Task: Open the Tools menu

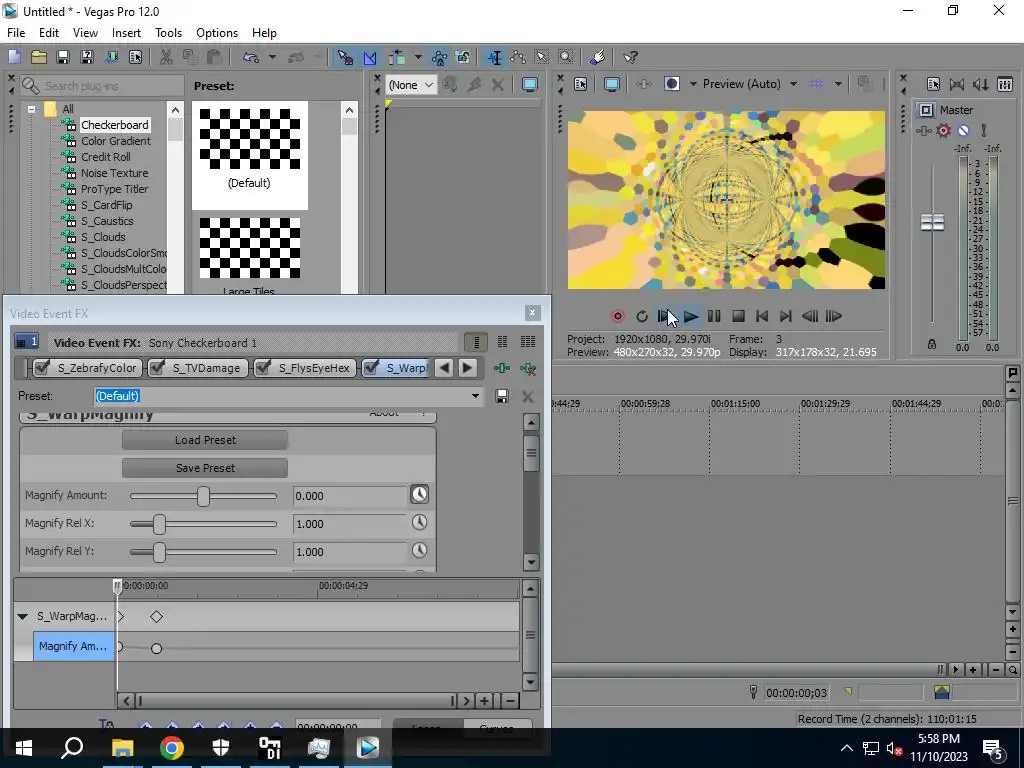Action: point(168,33)
